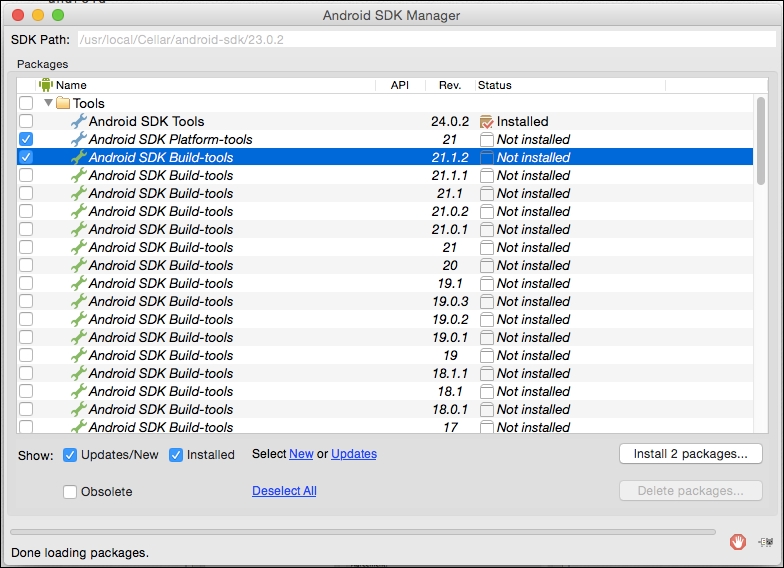Enable the Obsolete filter checkbox

70,492
